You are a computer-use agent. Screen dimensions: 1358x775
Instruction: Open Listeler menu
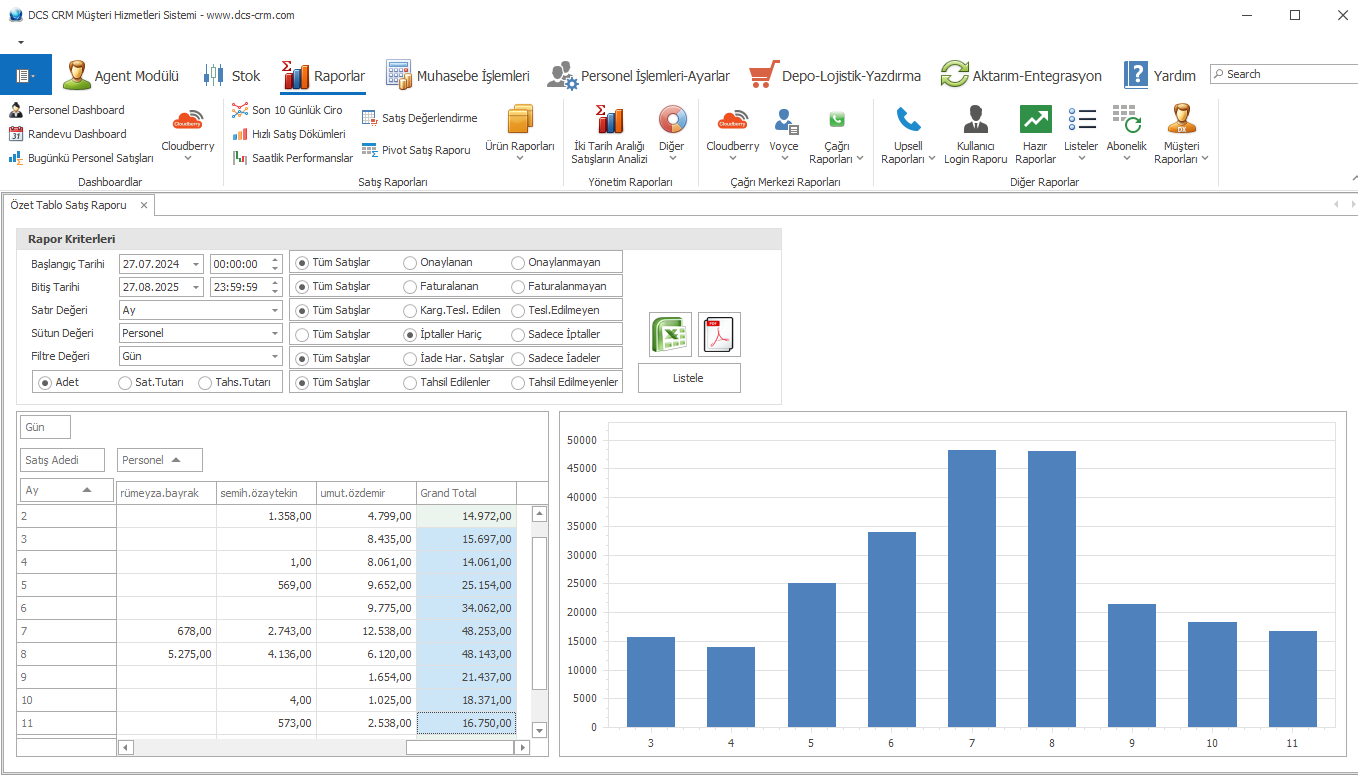pyautogui.click(x=1081, y=133)
